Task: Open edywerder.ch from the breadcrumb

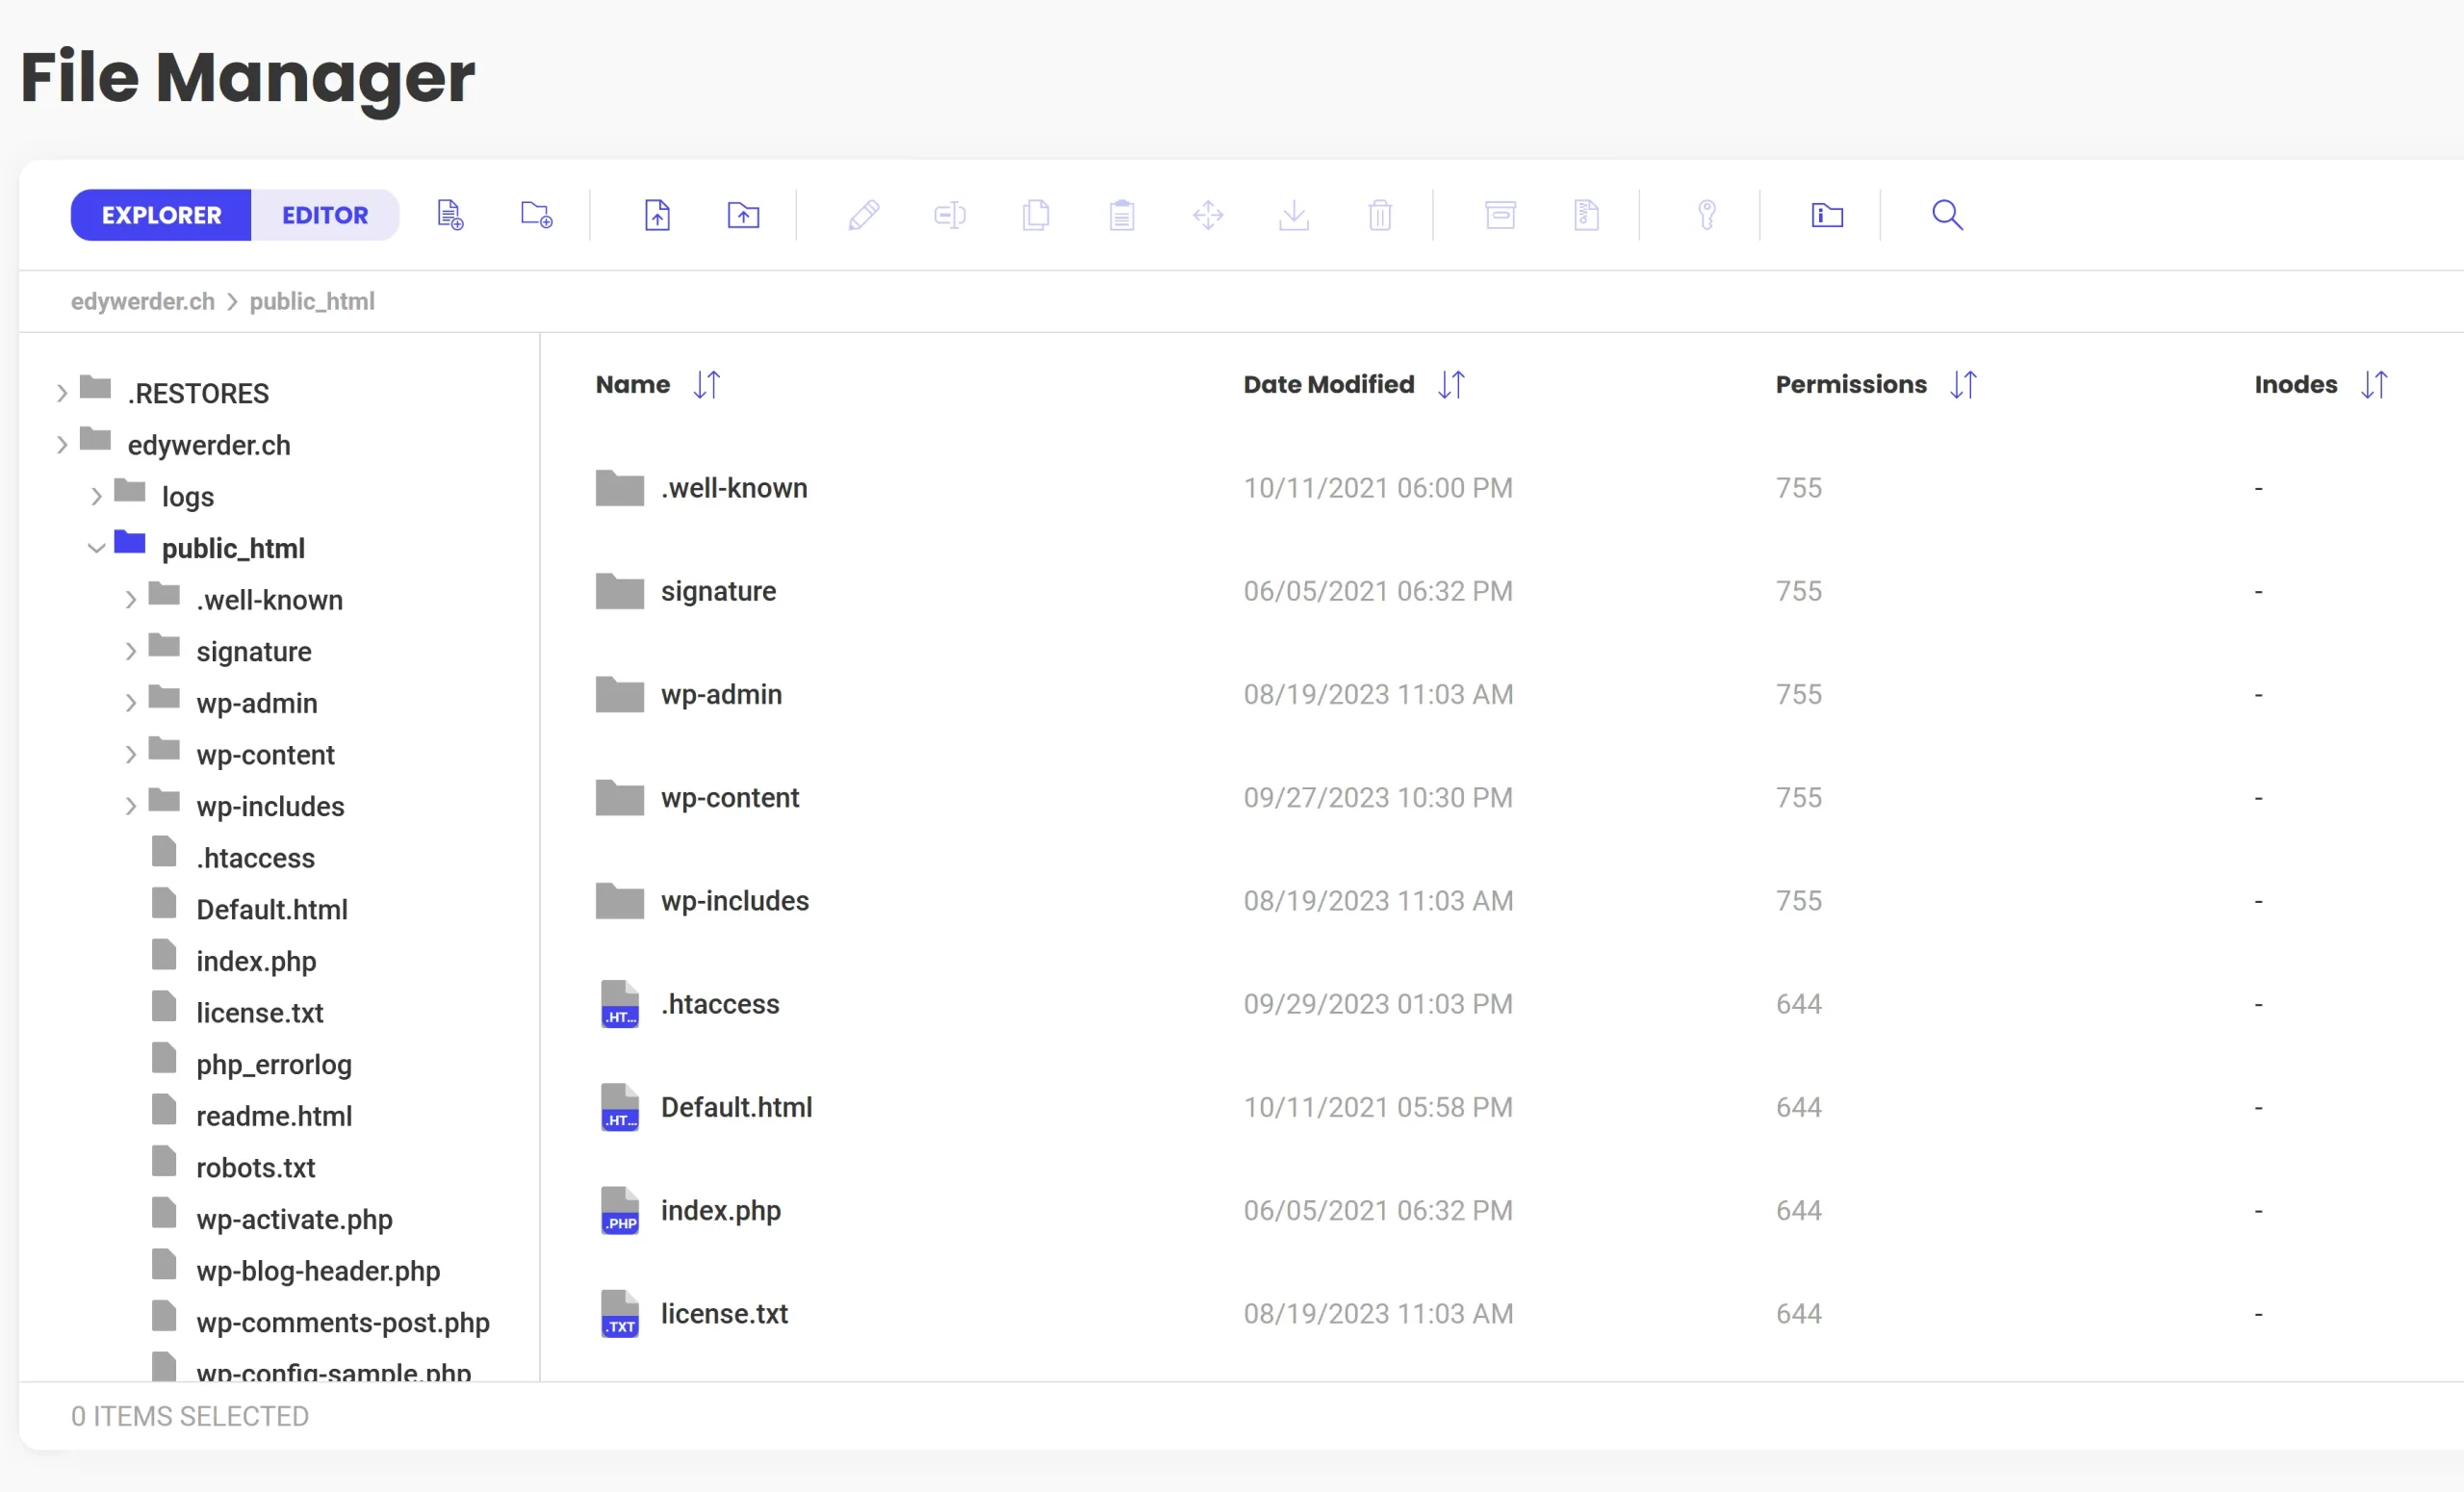Action: click(x=142, y=300)
